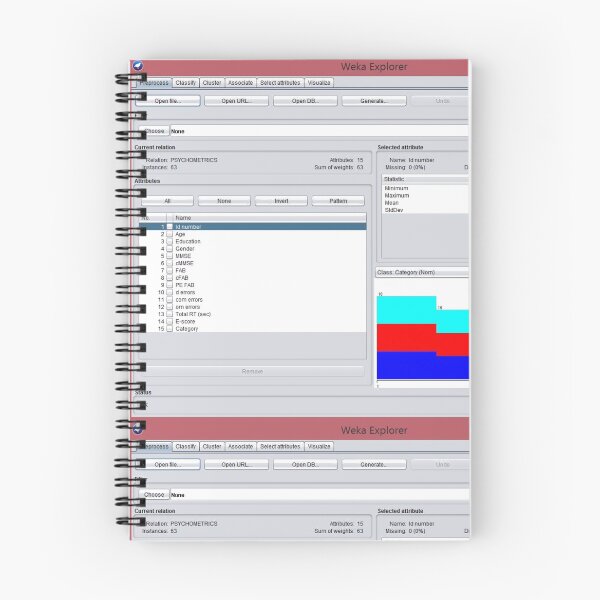The image size is (600, 600).
Task: Select the 'com errors' attribute row
Action: click(253, 300)
